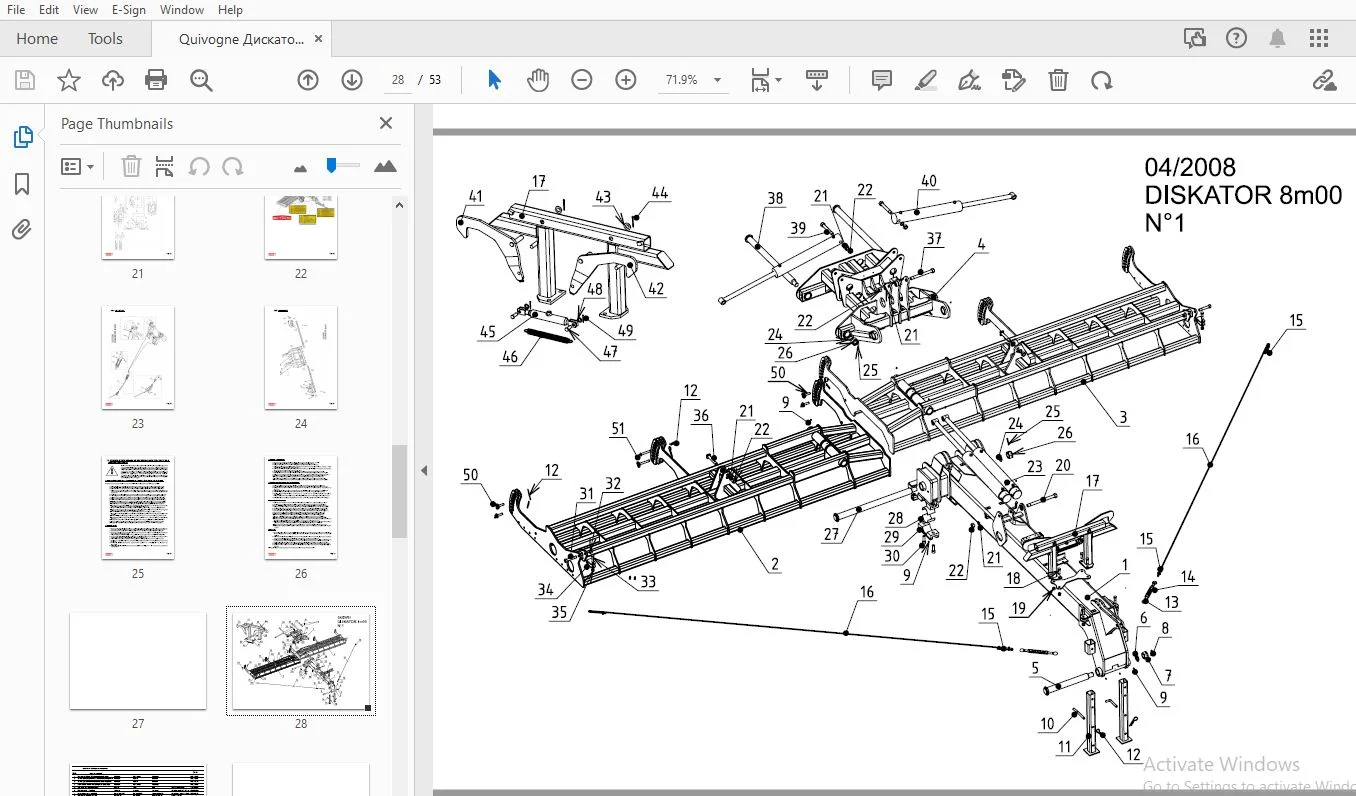The width and height of the screenshot is (1356, 796).
Task: Open the Help question mark menu
Action: pos(1237,39)
